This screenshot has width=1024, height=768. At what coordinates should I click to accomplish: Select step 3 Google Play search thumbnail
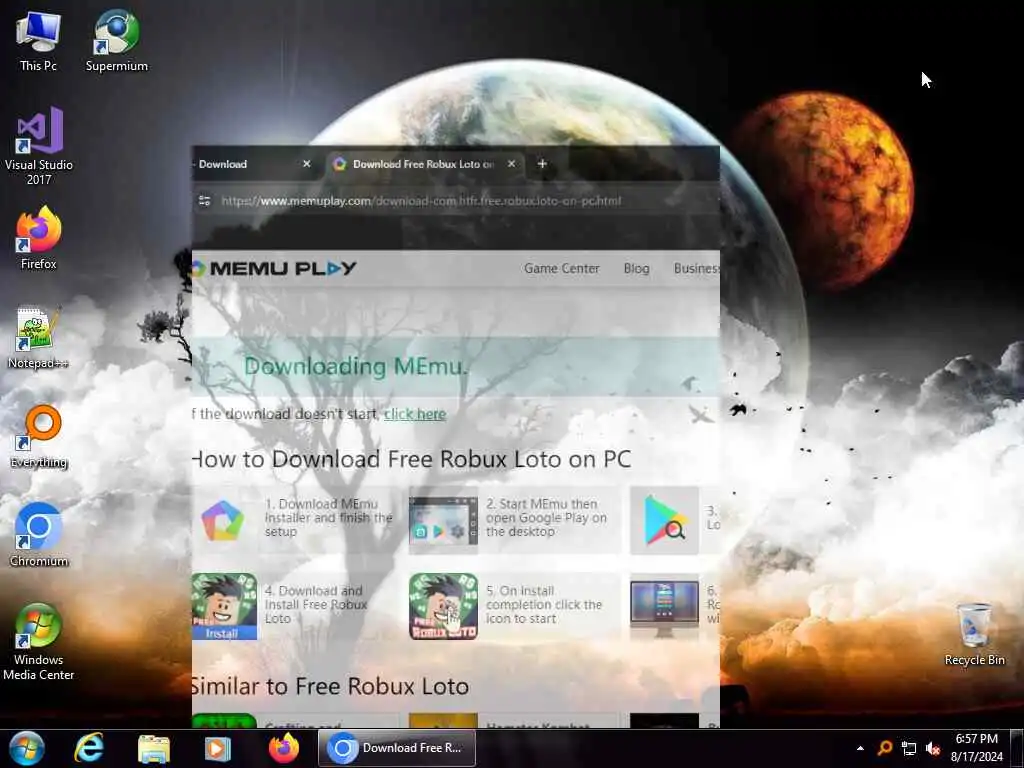point(664,520)
